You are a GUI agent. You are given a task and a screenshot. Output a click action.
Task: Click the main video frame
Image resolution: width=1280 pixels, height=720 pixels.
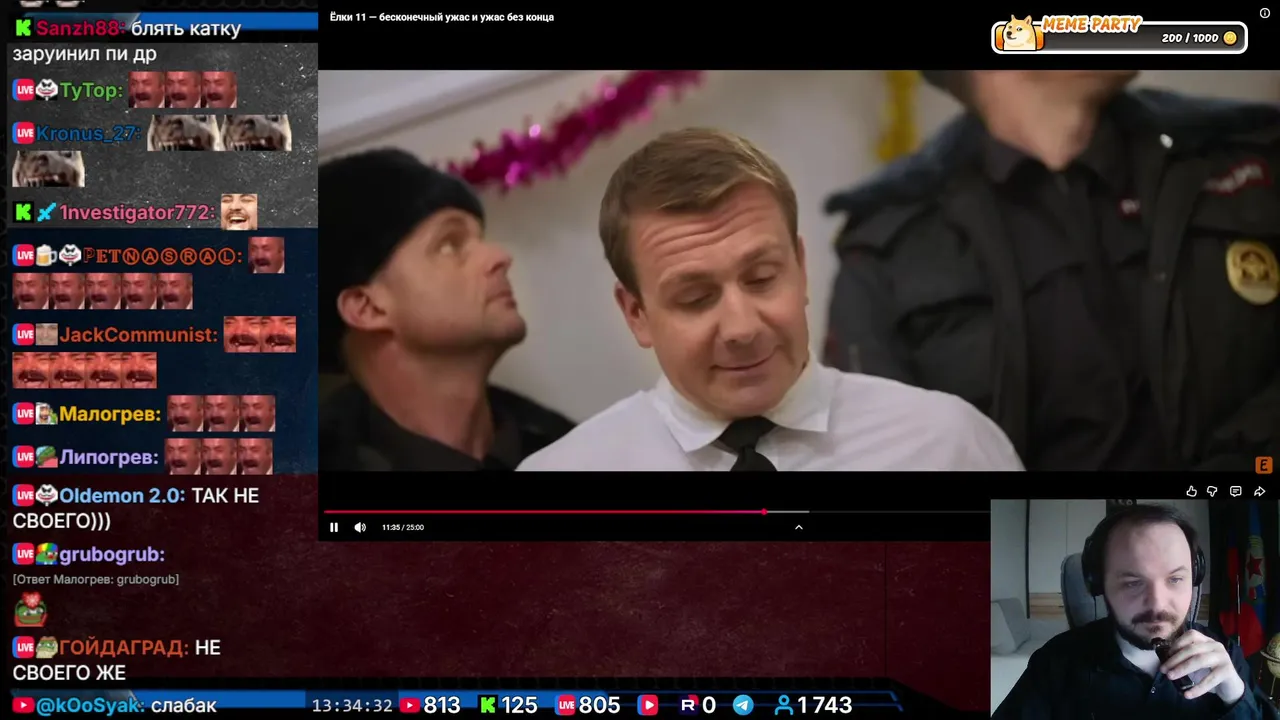point(799,270)
